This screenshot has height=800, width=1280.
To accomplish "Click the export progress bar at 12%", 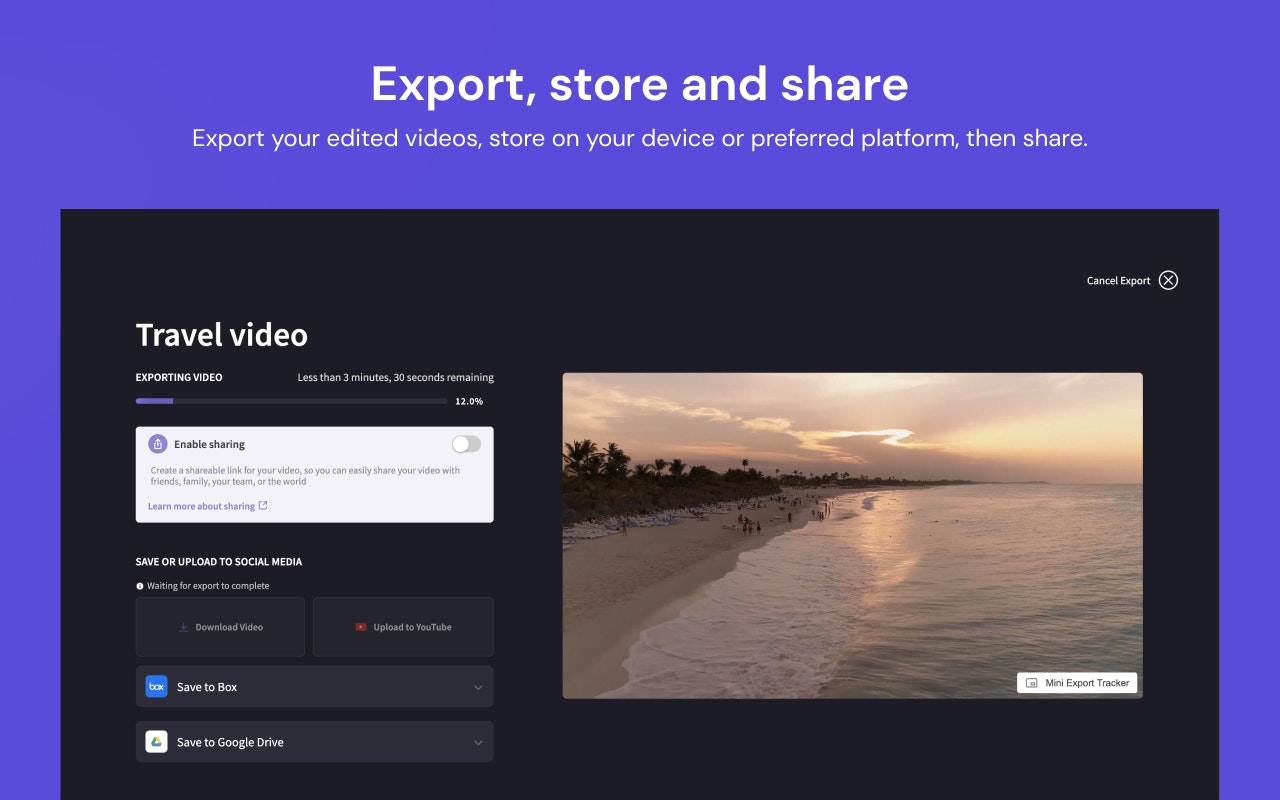I will 290,400.
